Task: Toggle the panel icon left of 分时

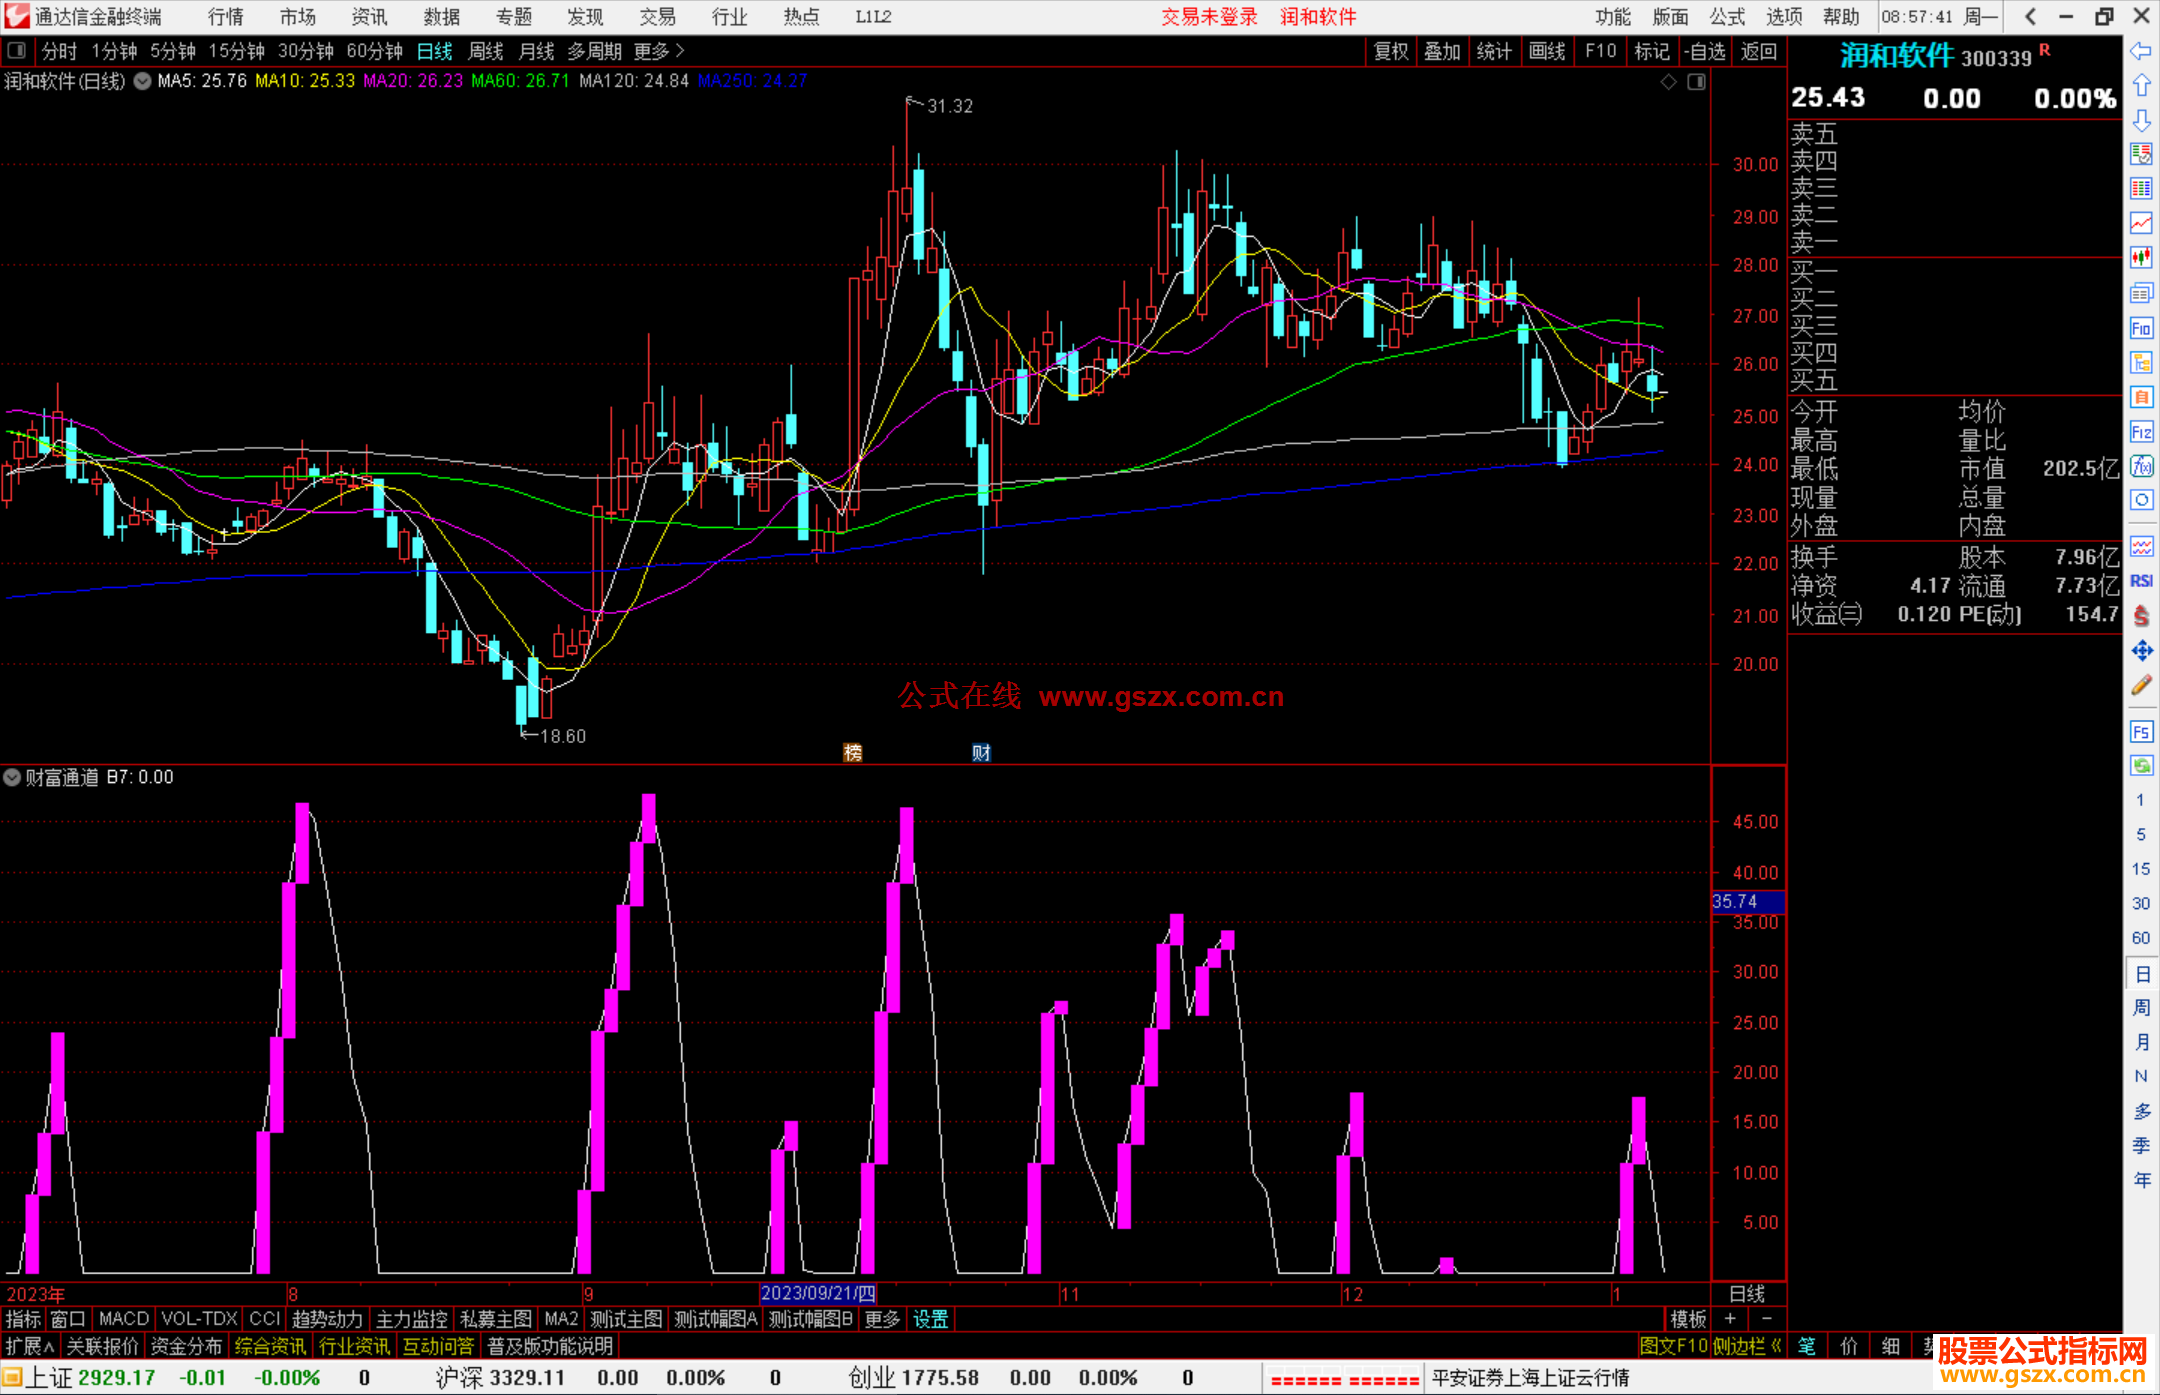Action: pyautogui.click(x=17, y=50)
